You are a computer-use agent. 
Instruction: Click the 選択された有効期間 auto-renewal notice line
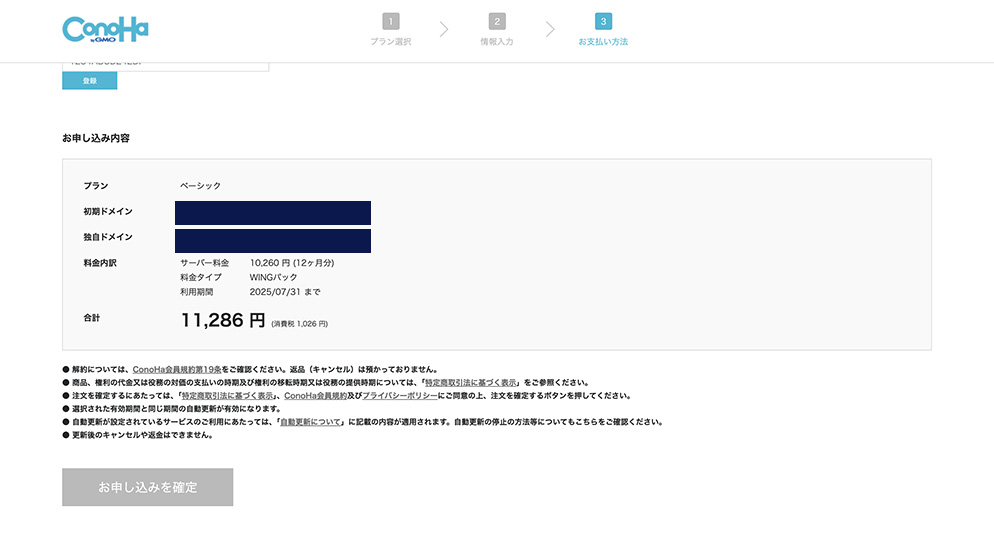pyautogui.click(x=172, y=408)
